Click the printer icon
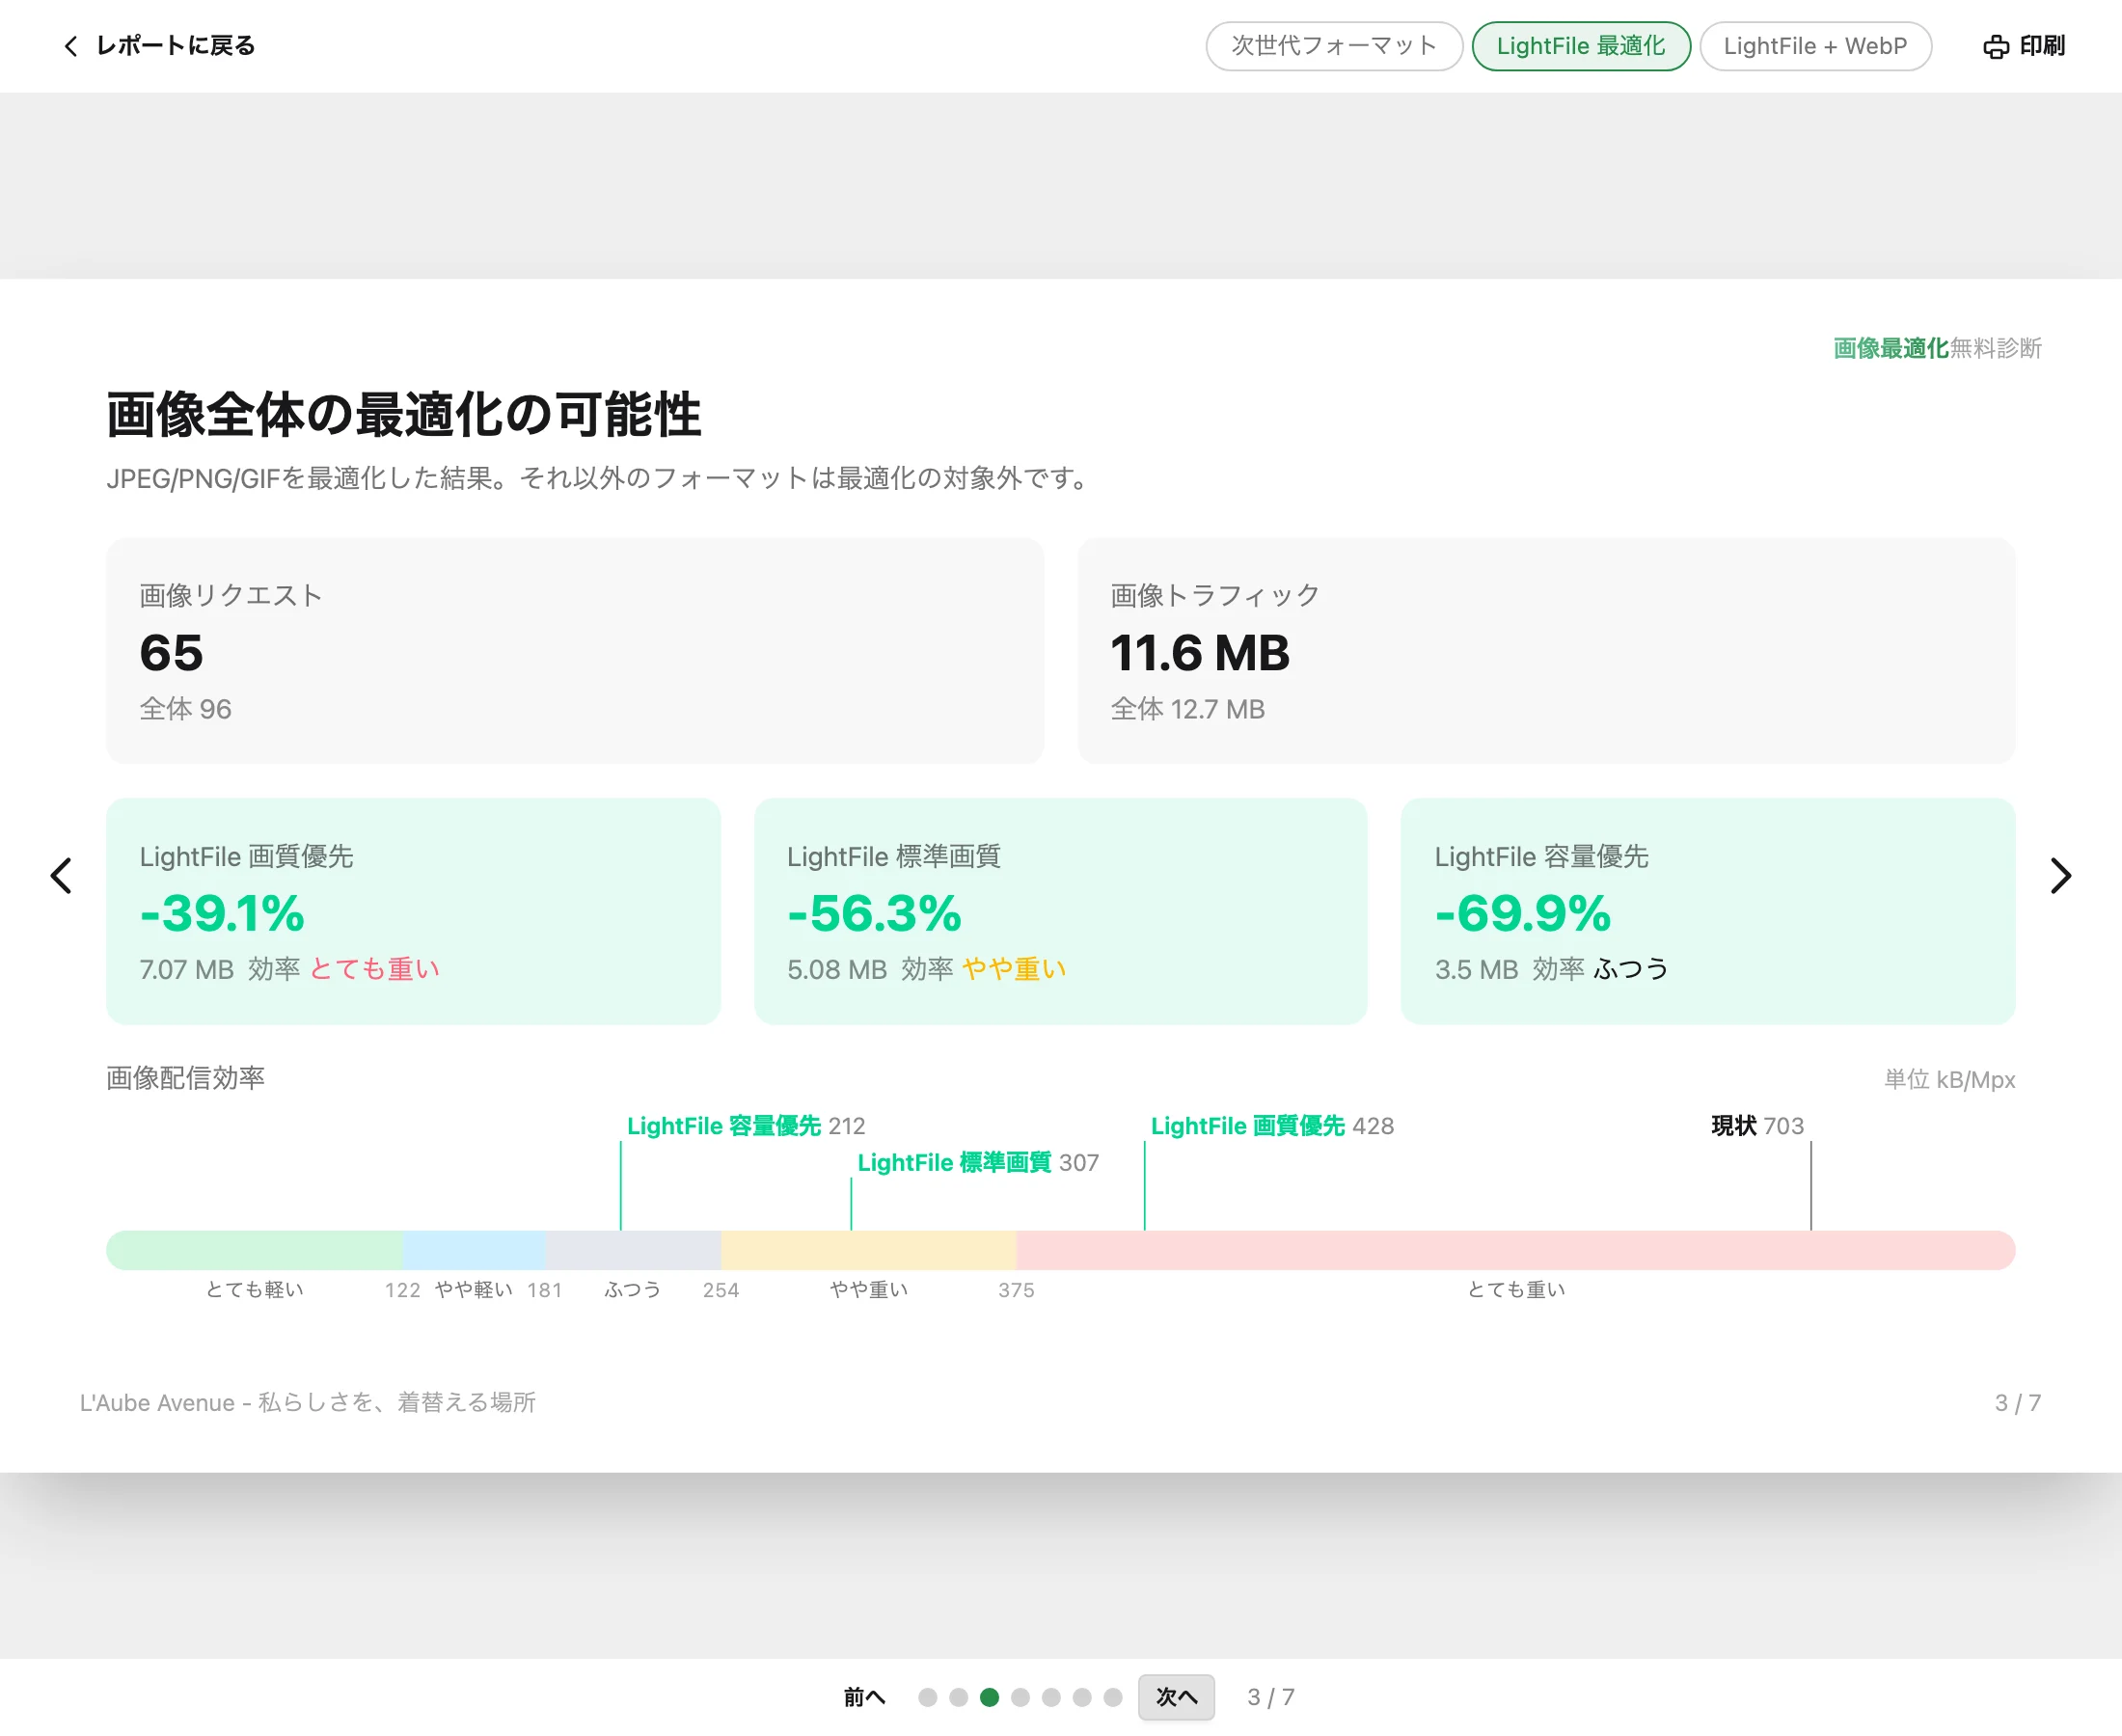This screenshot has height=1736, width=2122. click(x=1995, y=46)
